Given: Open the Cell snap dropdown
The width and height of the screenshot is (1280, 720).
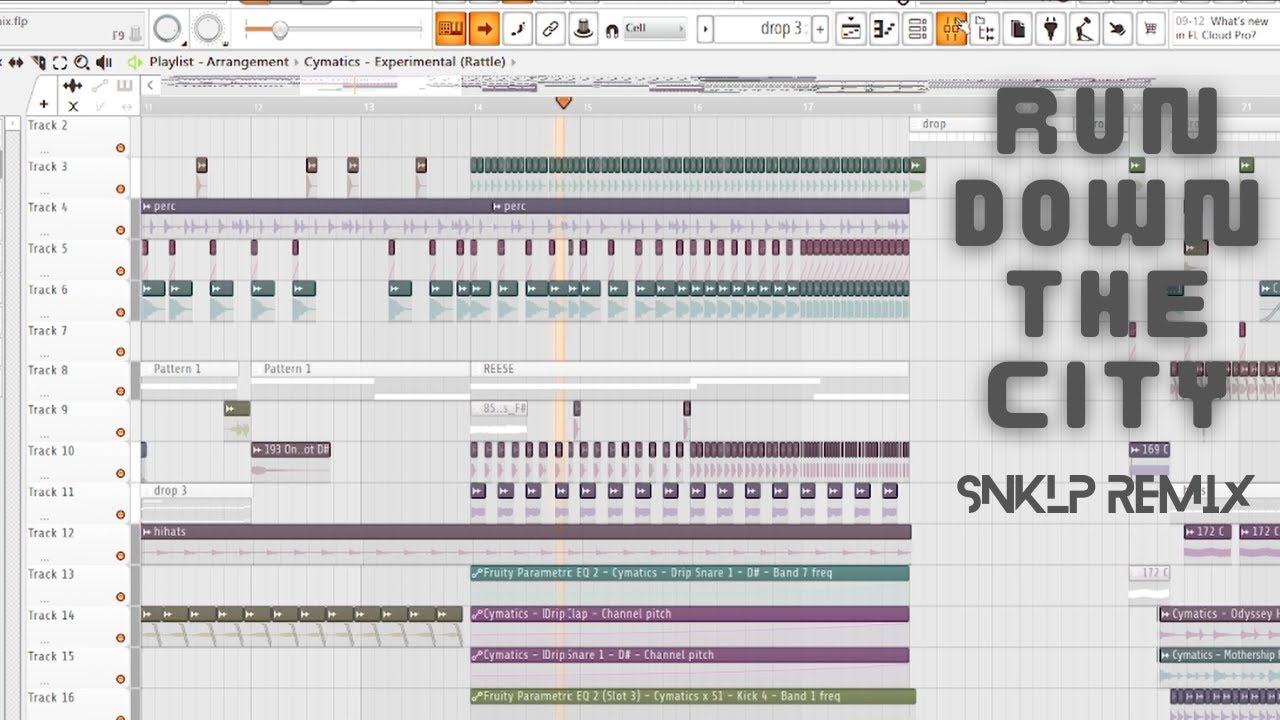Looking at the screenshot, I should [655, 29].
